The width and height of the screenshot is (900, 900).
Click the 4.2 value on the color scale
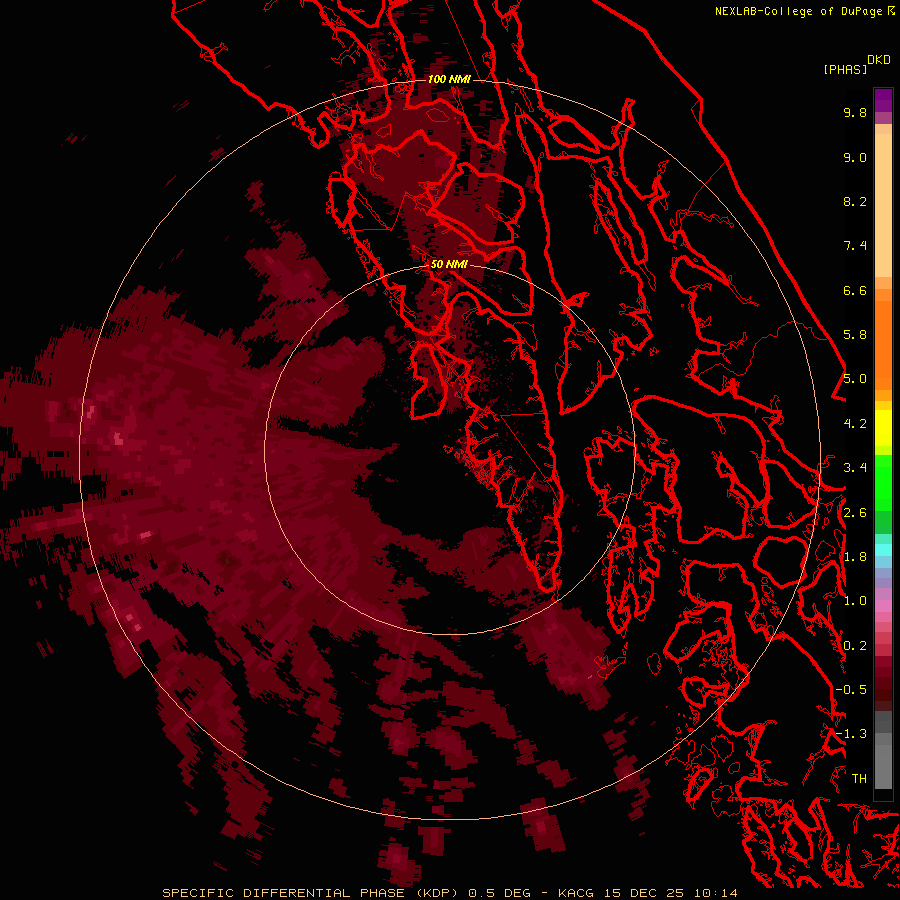855,424
